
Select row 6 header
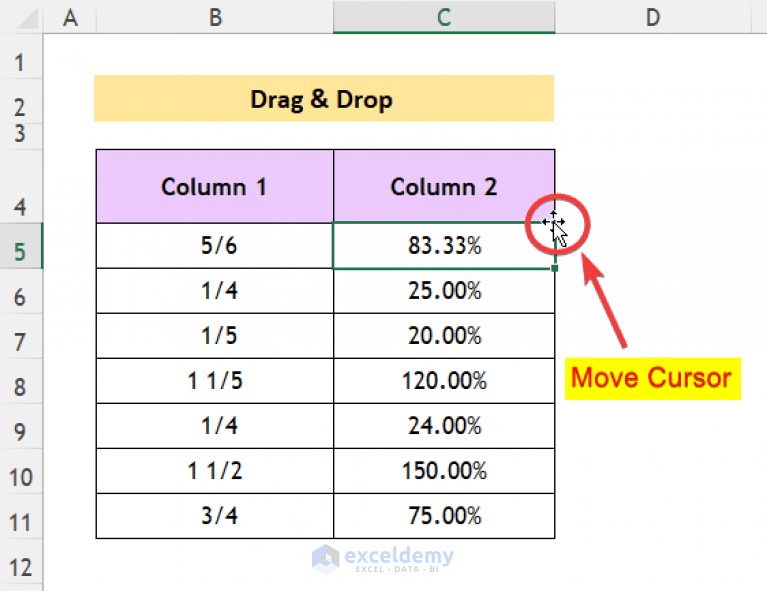click(x=21, y=291)
